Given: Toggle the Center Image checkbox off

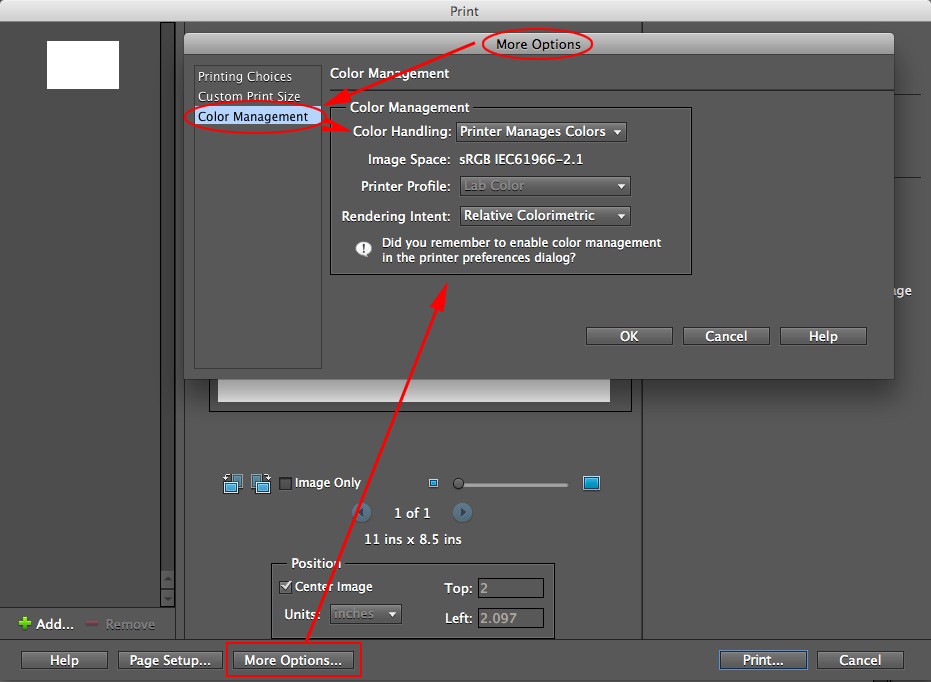Looking at the screenshot, I should [x=285, y=587].
